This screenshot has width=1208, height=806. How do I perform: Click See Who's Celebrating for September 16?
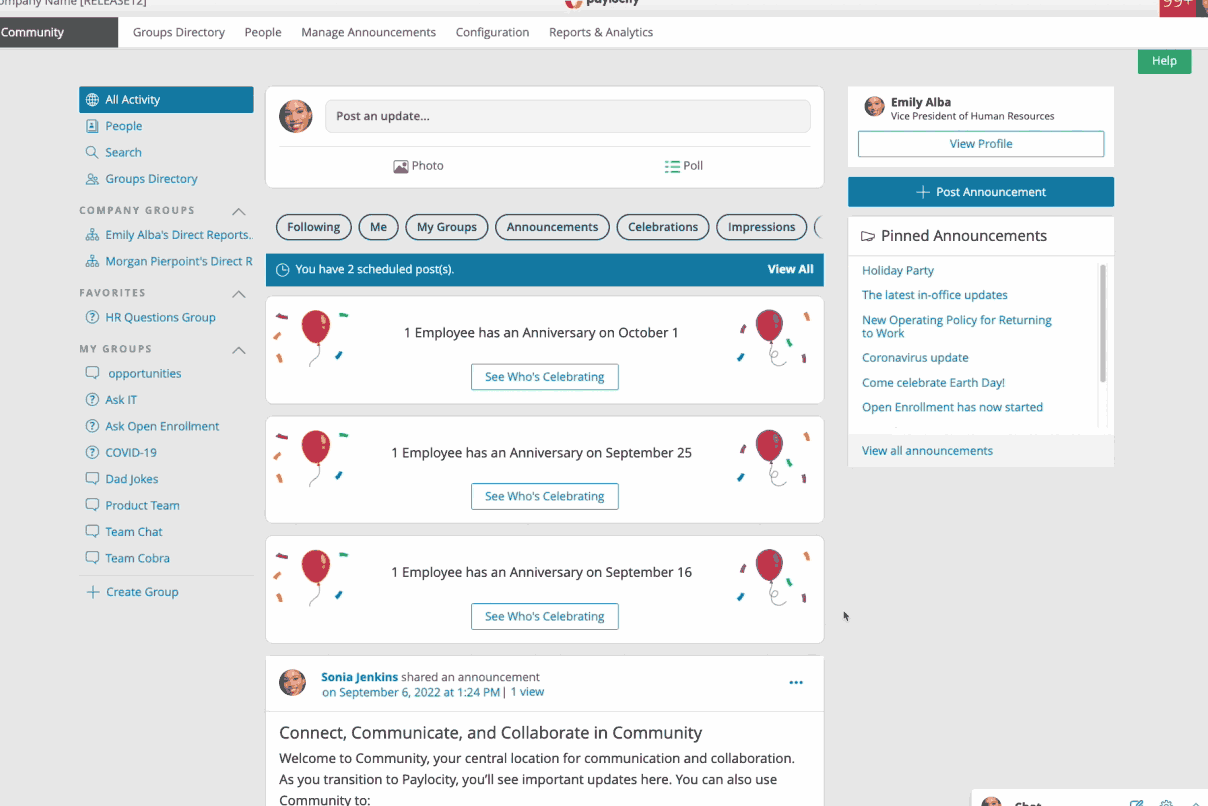[x=545, y=616]
